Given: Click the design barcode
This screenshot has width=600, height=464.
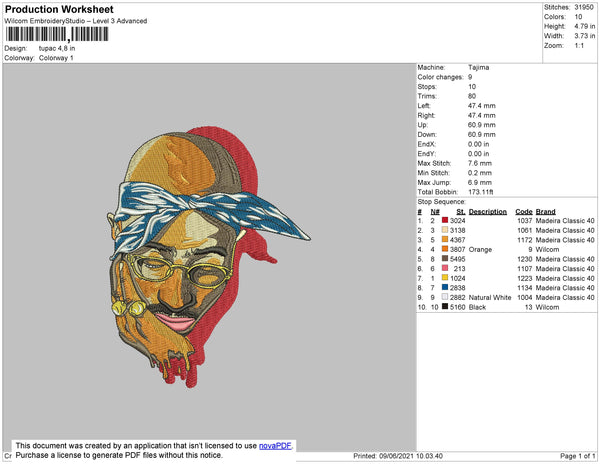Looking at the screenshot, I should pos(57,34).
